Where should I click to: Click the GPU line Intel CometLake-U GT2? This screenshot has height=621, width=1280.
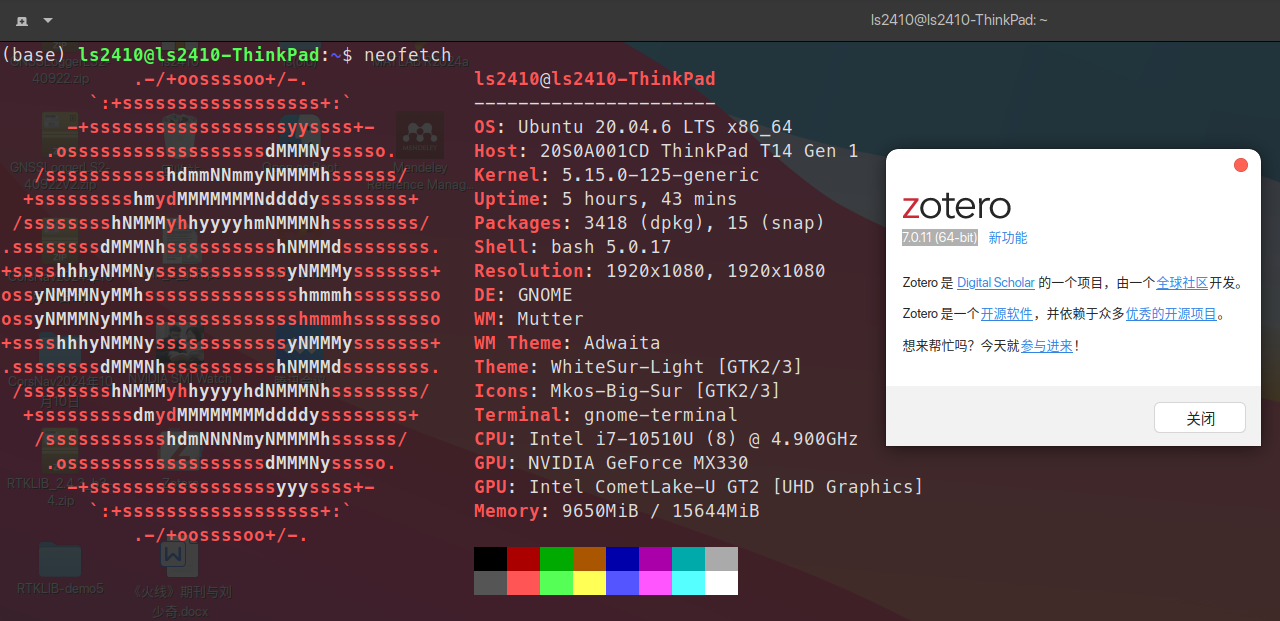tap(699, 487)
